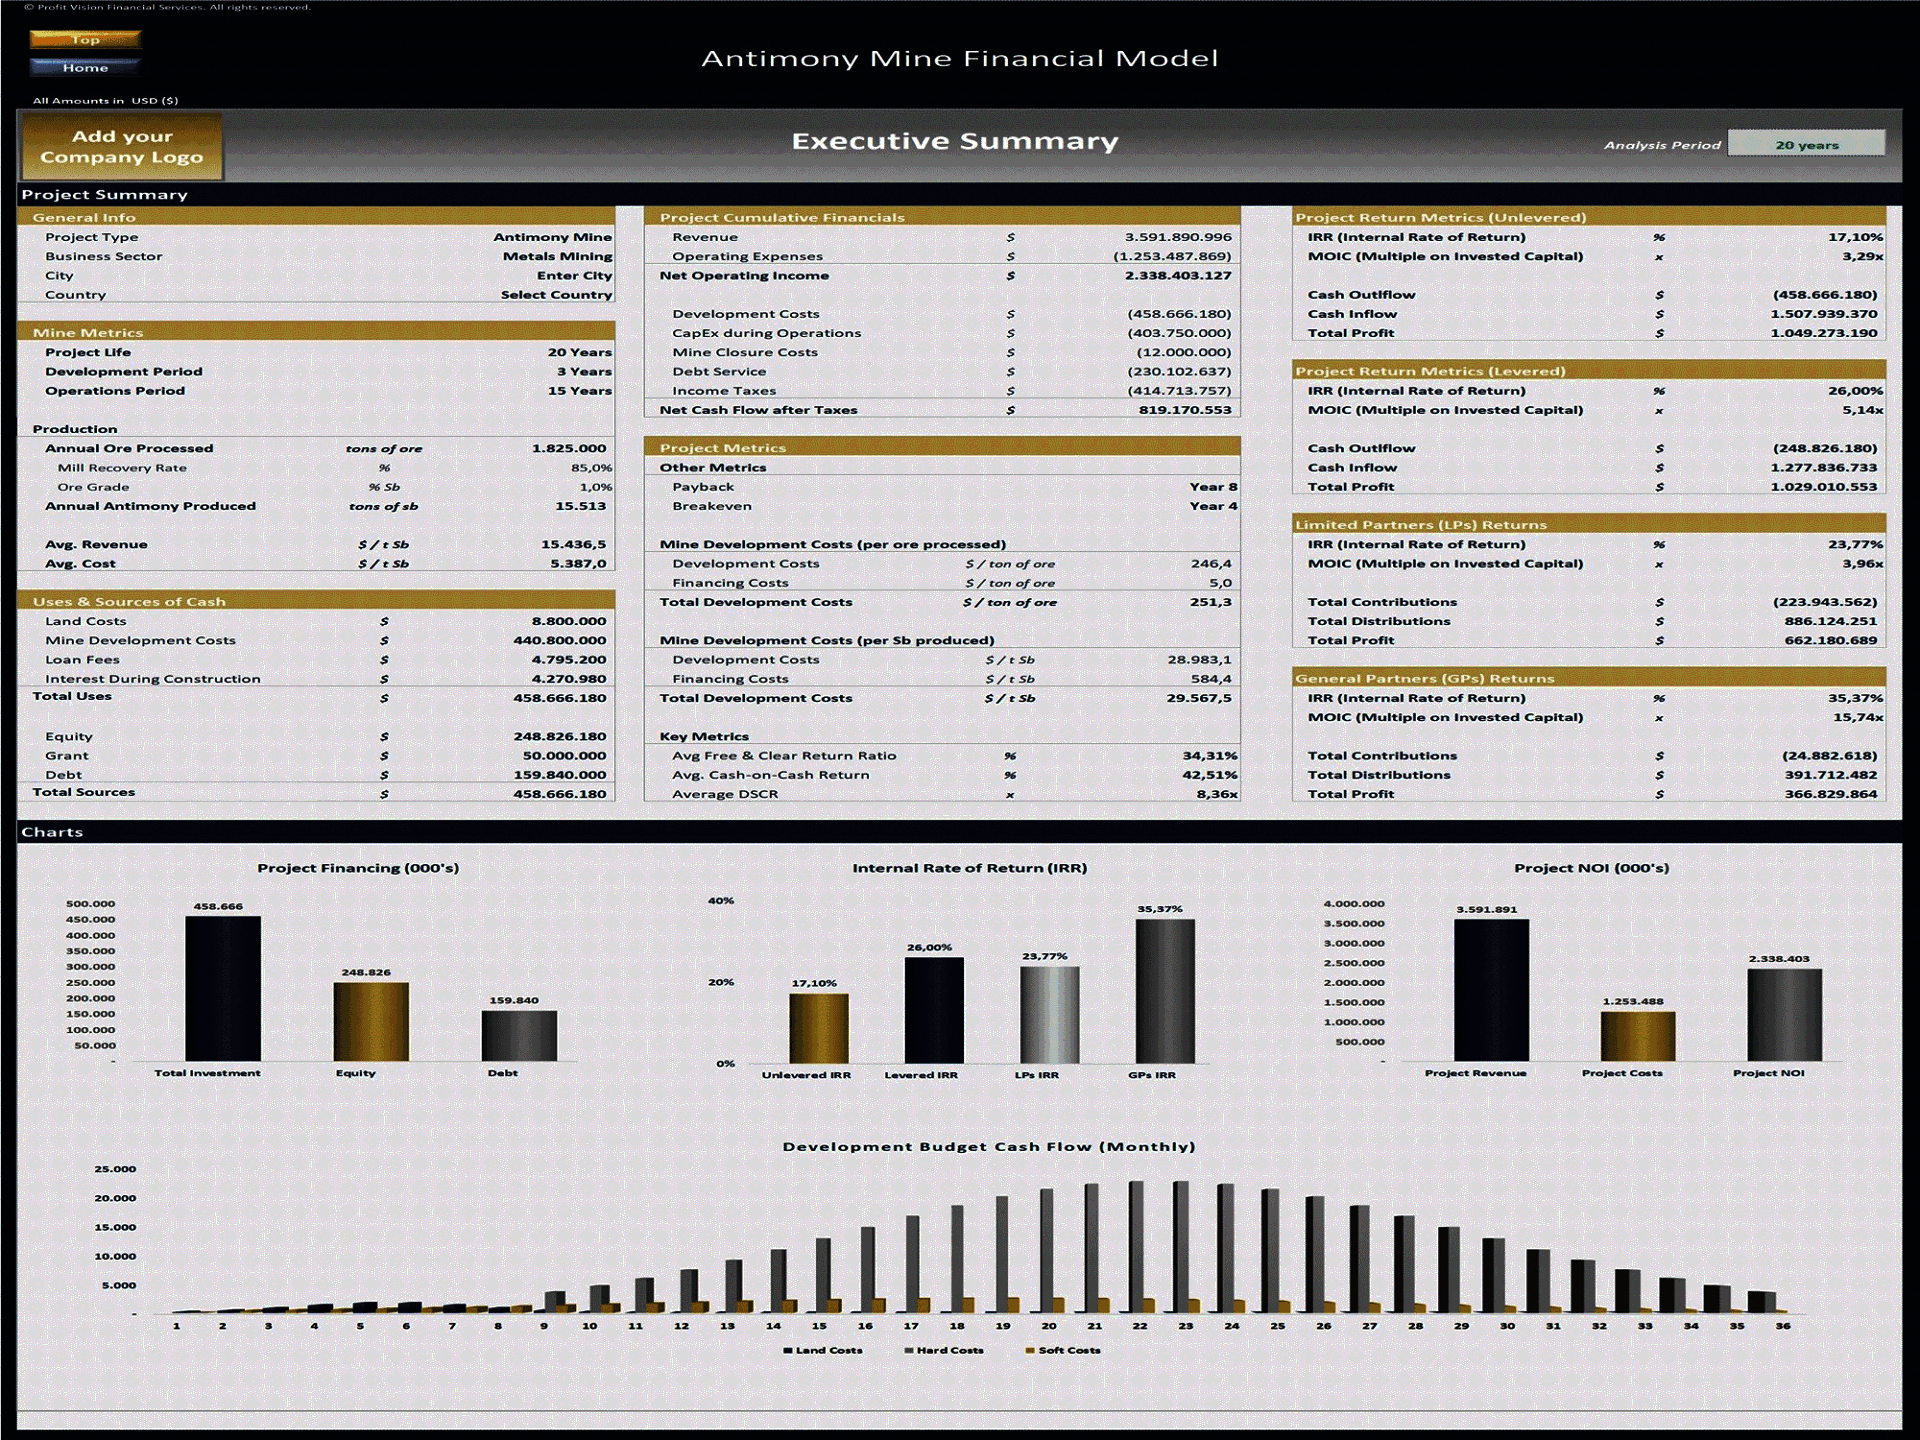Select Land Costs value 8.800.000
The height and width of the screenshot is (1440, 1920).
[568, 621]
